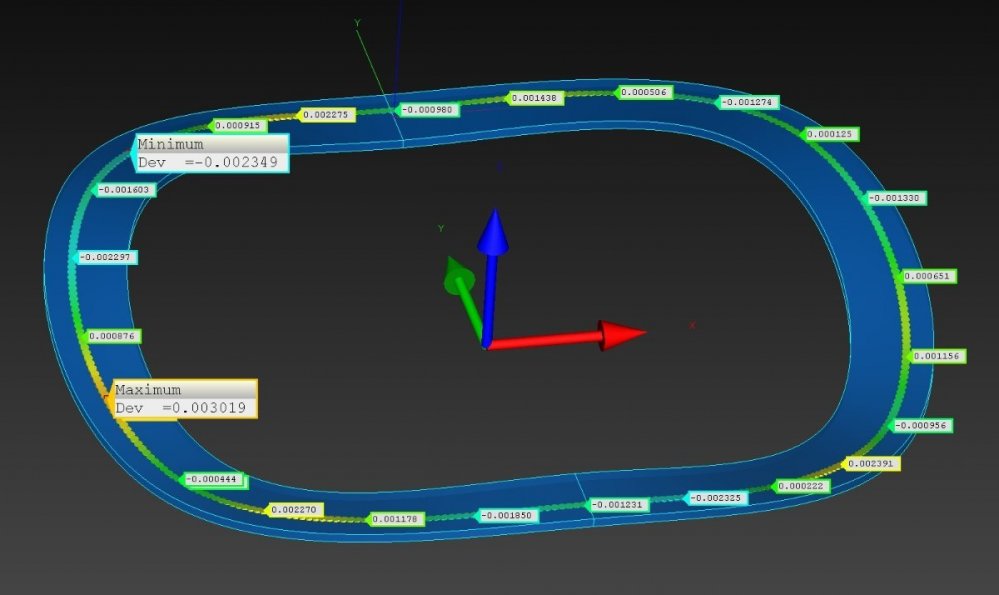
Task: Click the -0.001330 deviation annotation
Action: 895,198
